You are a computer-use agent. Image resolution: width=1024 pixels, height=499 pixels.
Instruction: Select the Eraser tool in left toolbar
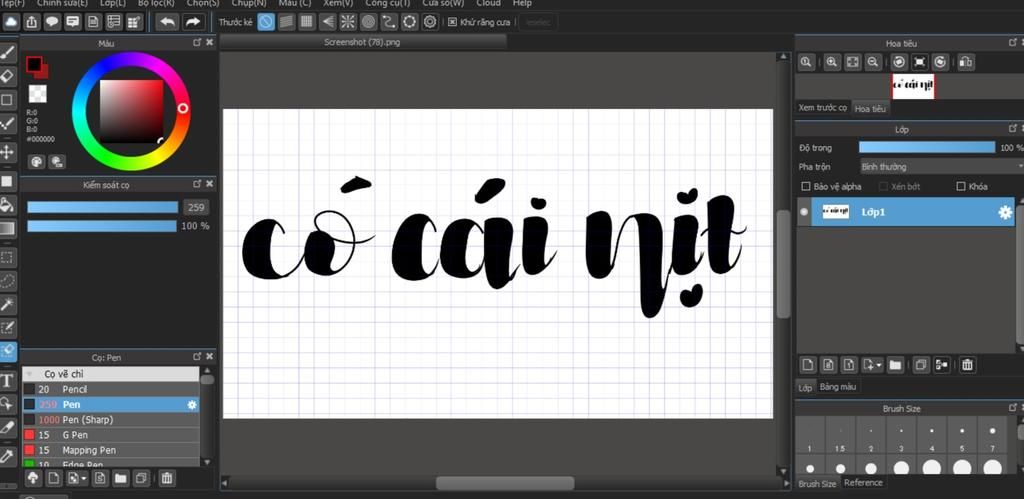tap(7, 76)
